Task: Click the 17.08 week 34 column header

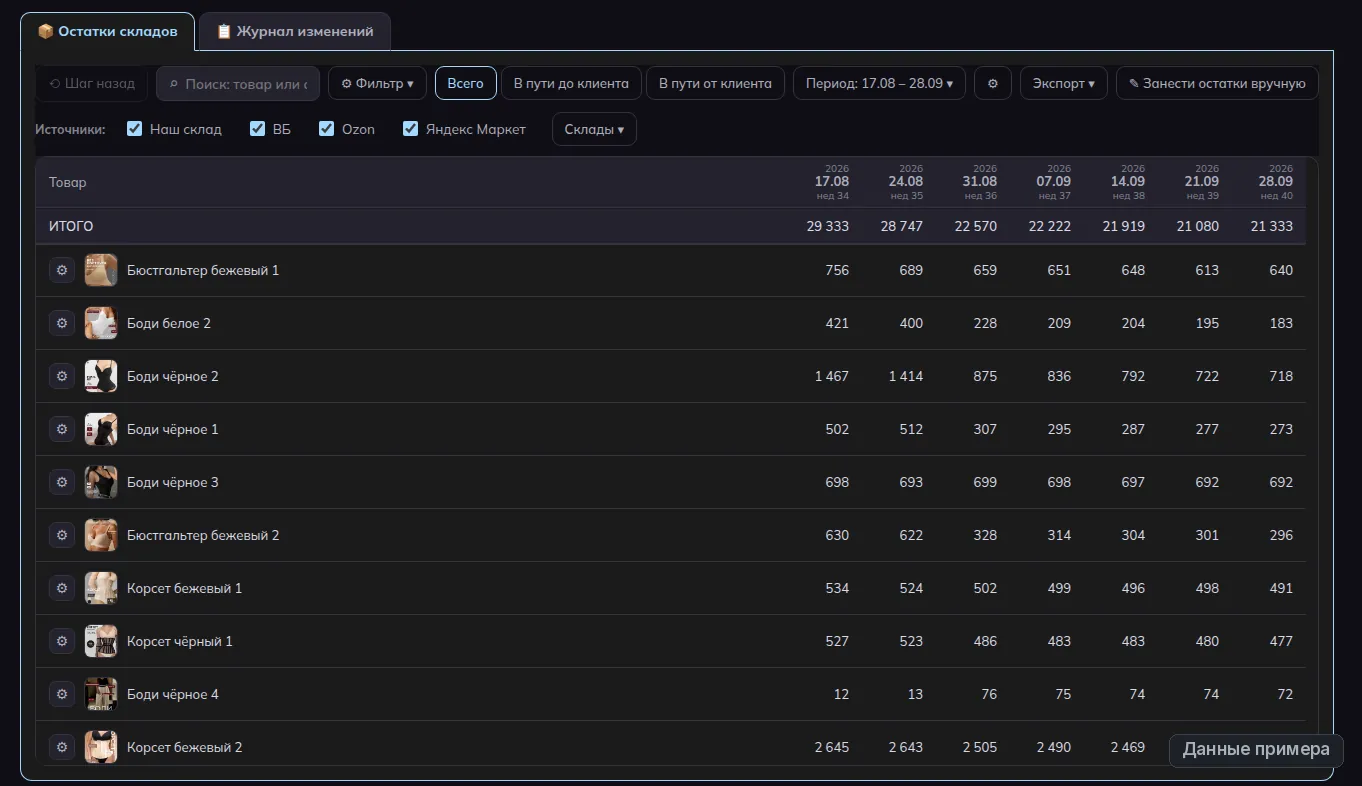Action: (x=831, y=182)
